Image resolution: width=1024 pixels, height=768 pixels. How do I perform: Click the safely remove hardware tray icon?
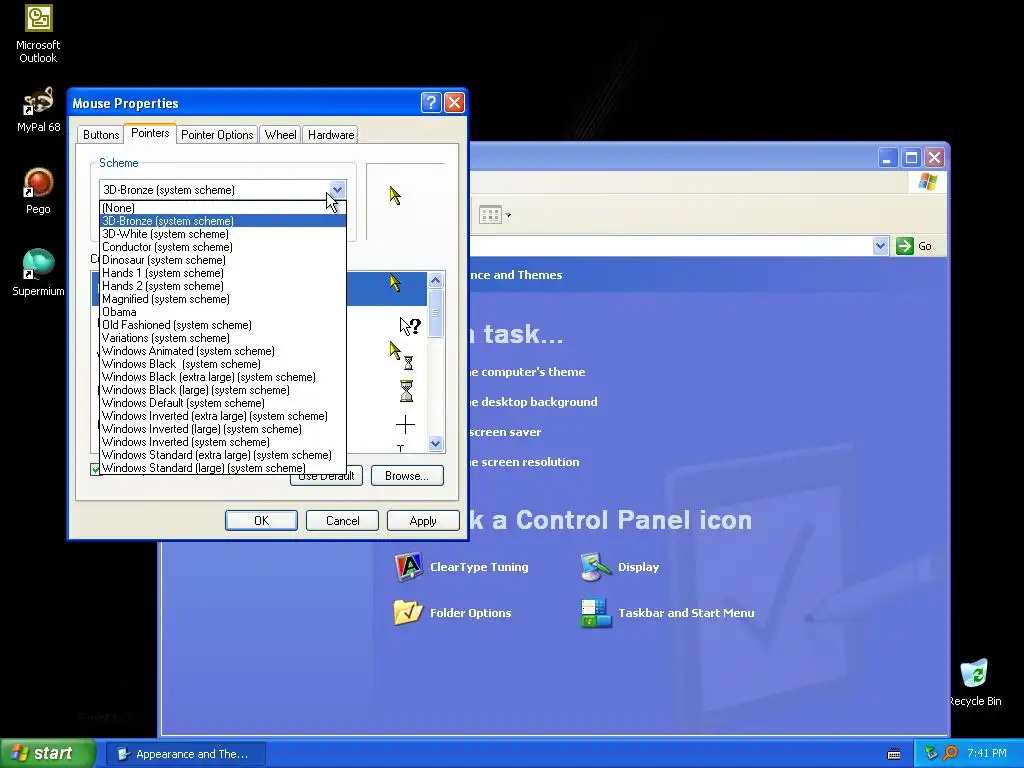click(931, 753)
